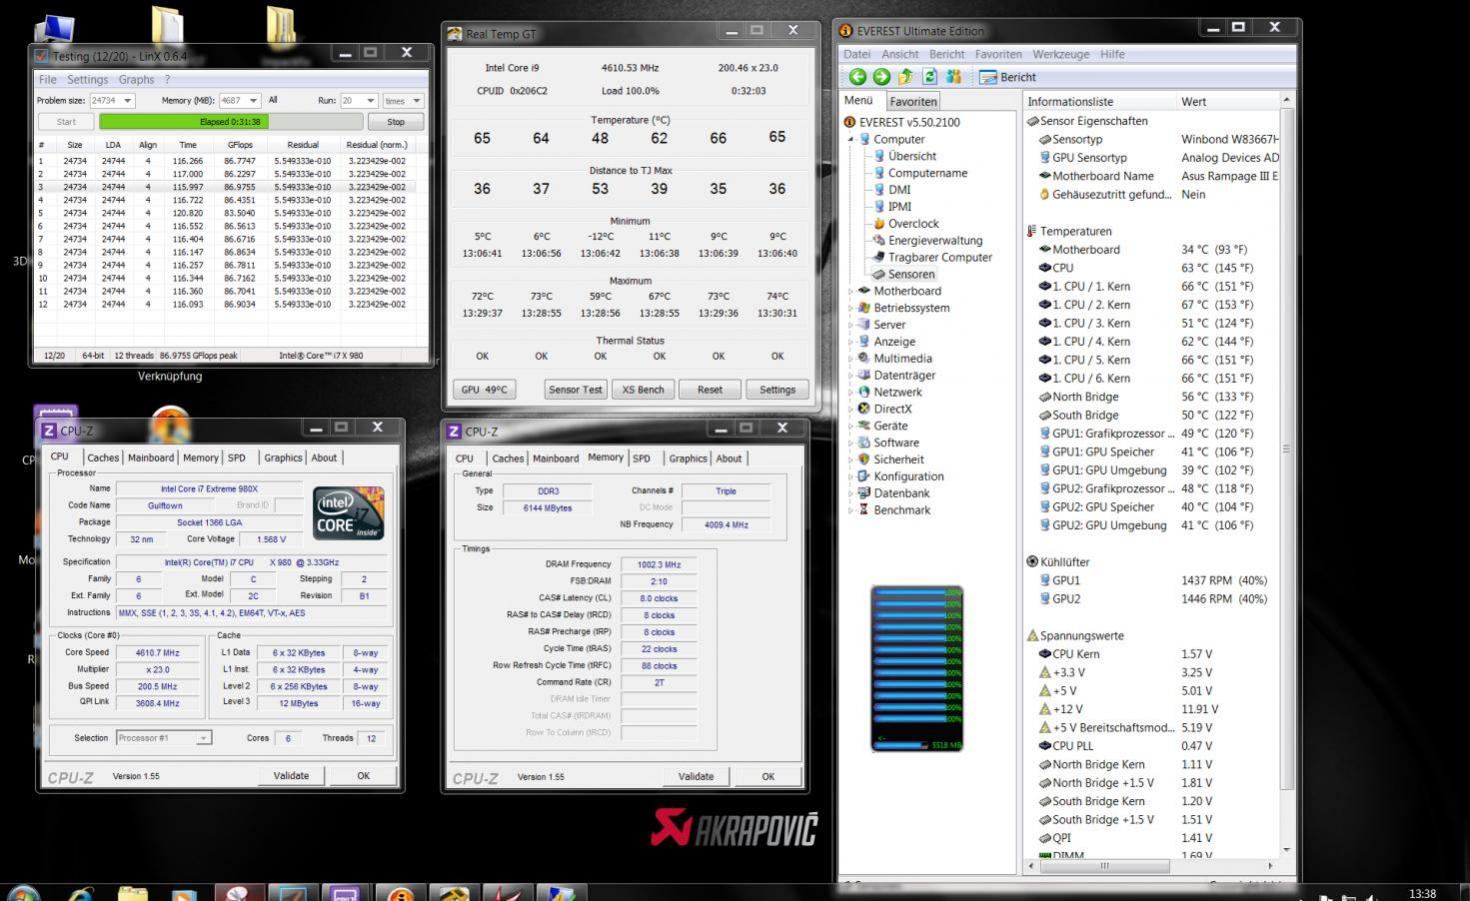Select LinX result row 3
Viewport: 1470px width, 901px height.
pyautogui.click(x=224, y=187)
